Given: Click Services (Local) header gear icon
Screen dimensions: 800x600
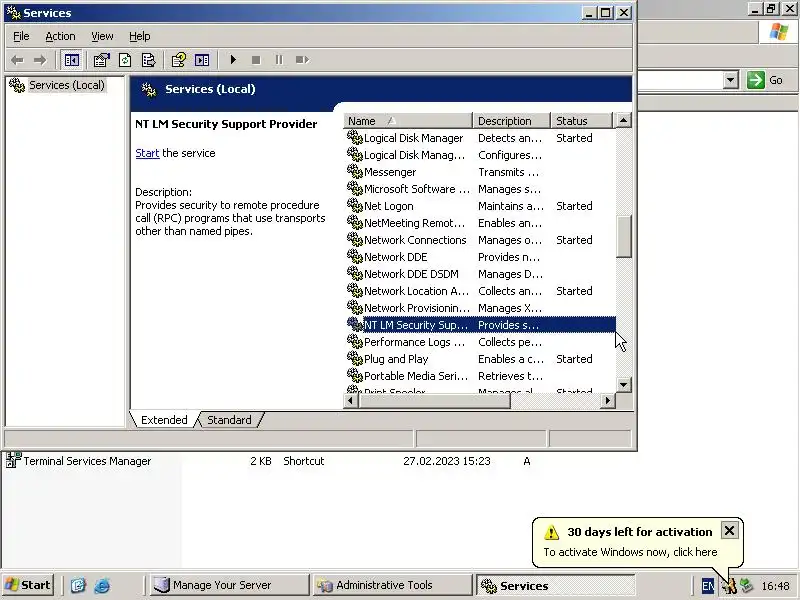Looking at the screenshot, I should (148, 89).
